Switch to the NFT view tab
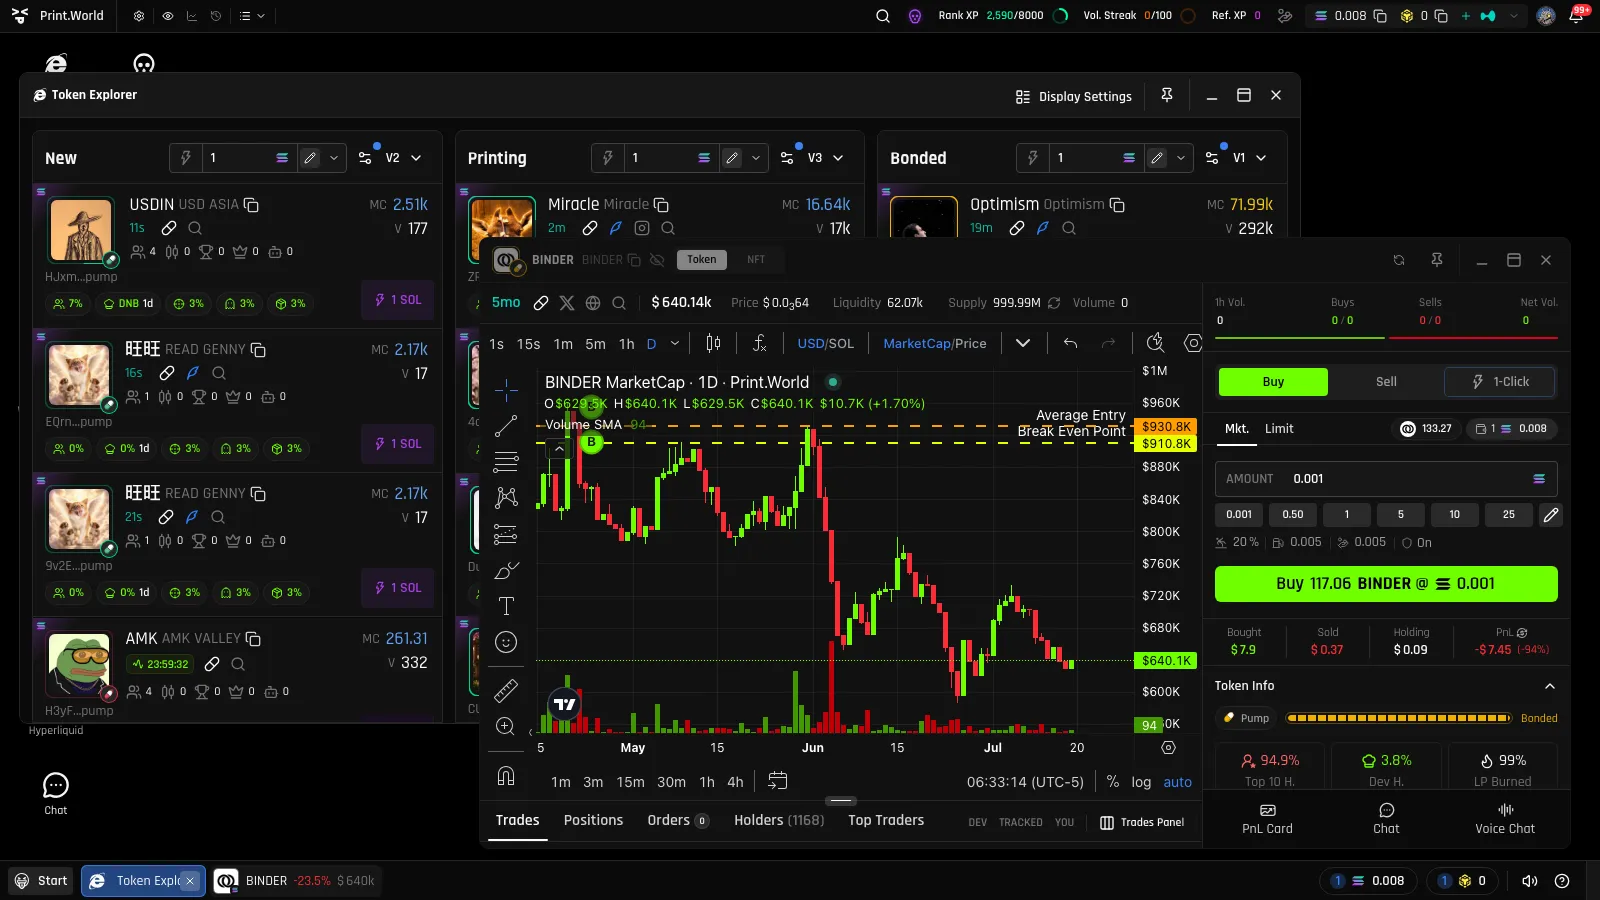The image size is (1600, 900). coord(756,260)
